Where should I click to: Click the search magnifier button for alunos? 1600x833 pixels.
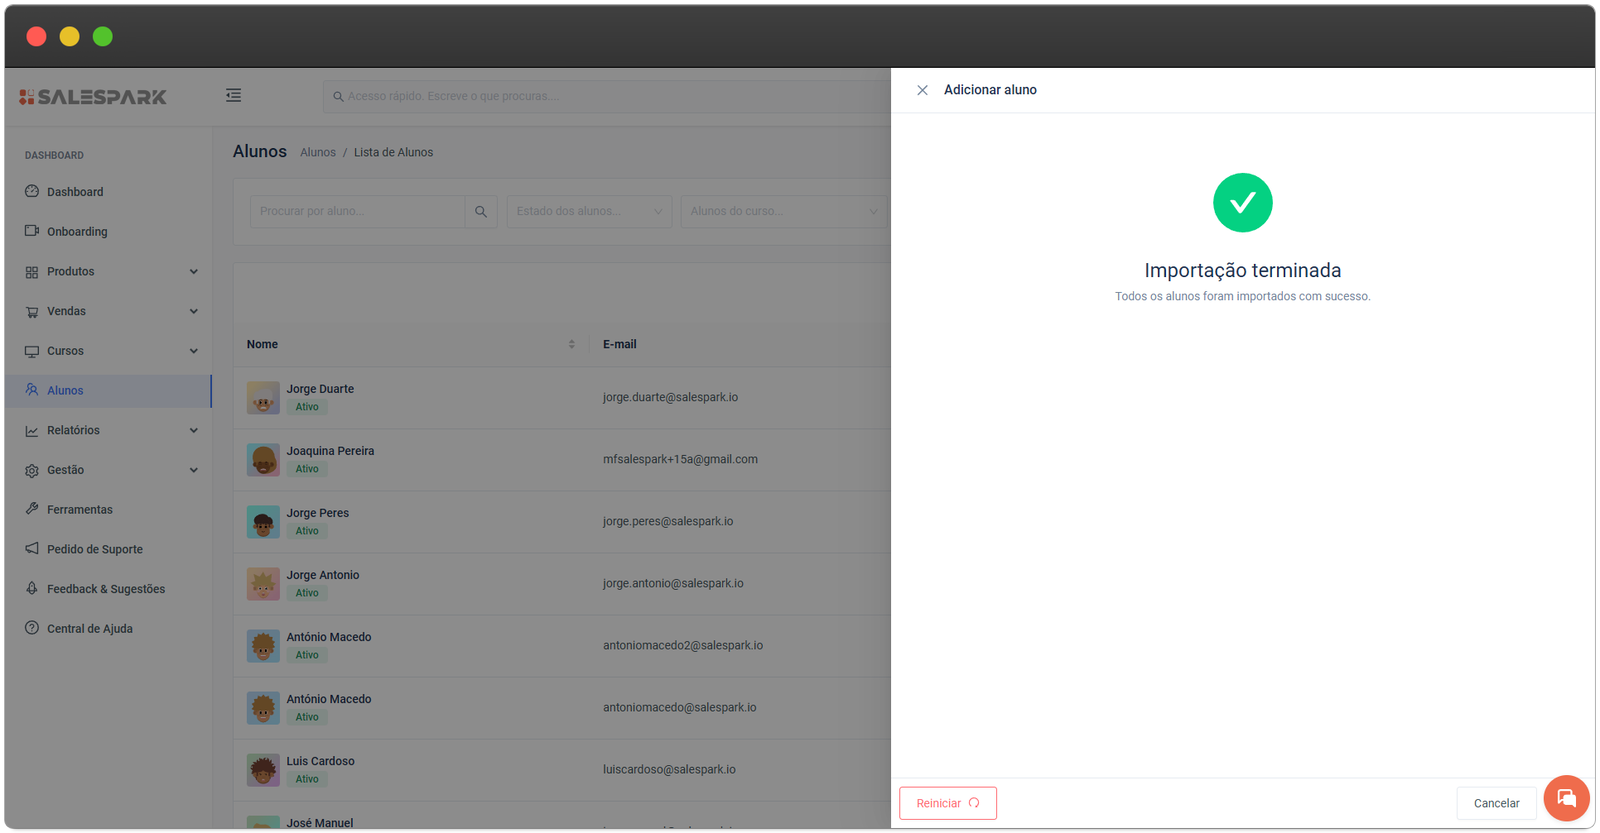pos(481,212)
